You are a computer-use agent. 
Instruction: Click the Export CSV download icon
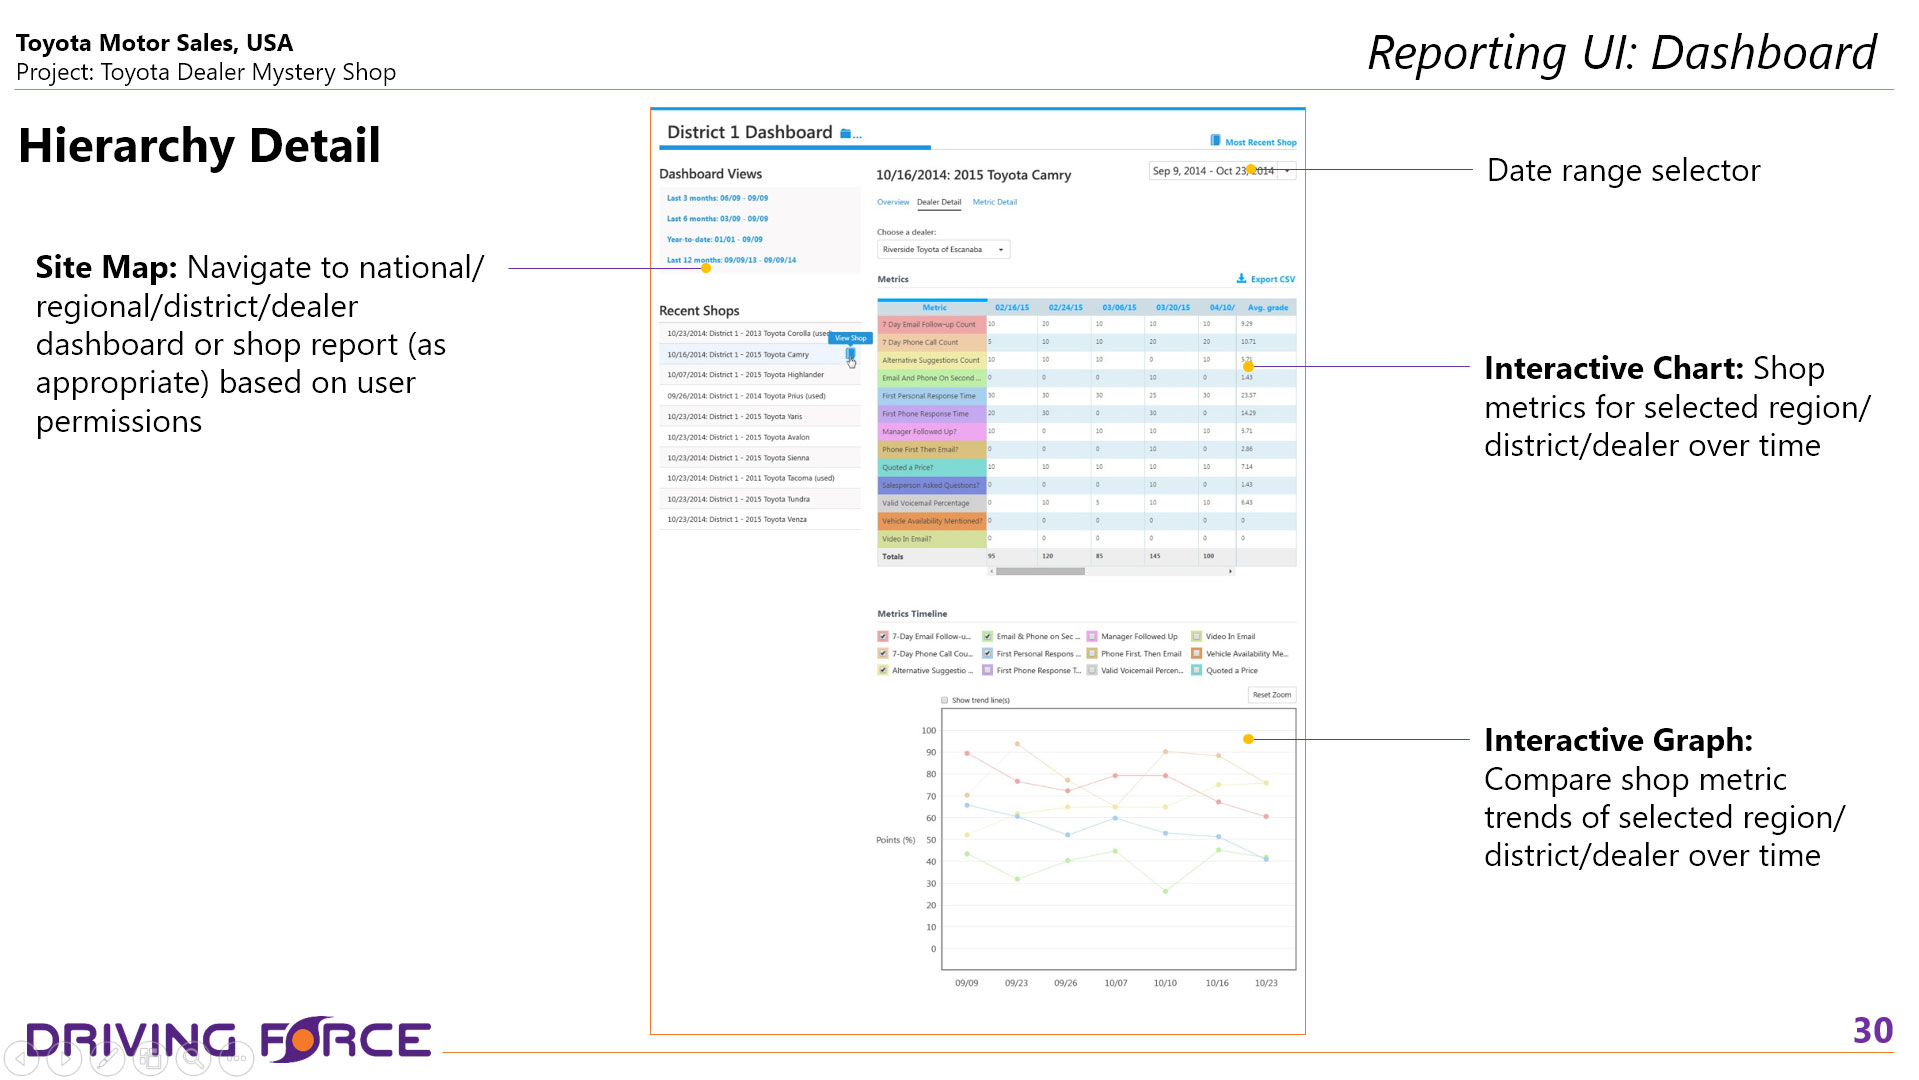pyautogui.click(x=1241, y=279)
